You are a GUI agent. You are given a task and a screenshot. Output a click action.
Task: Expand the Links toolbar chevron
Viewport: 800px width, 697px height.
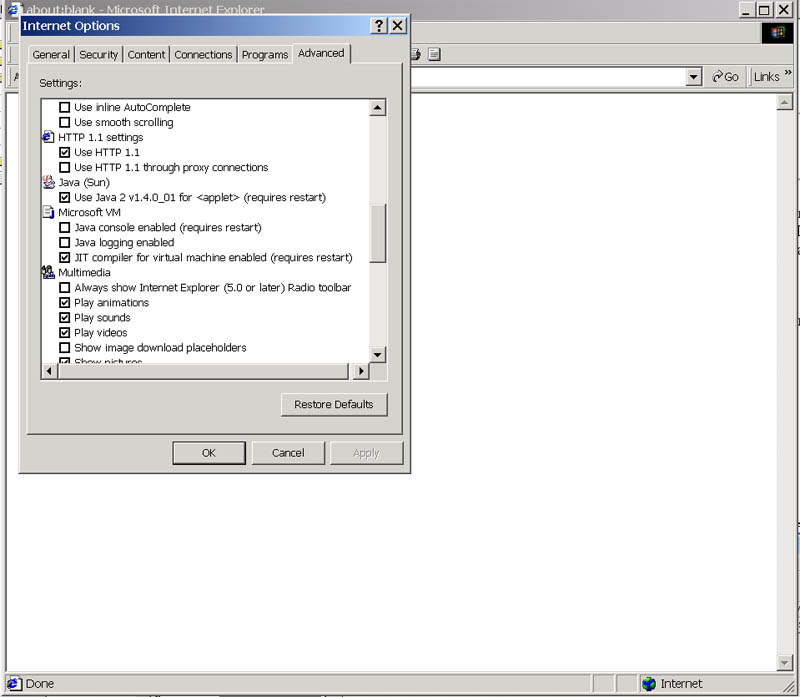coord(788,72)
